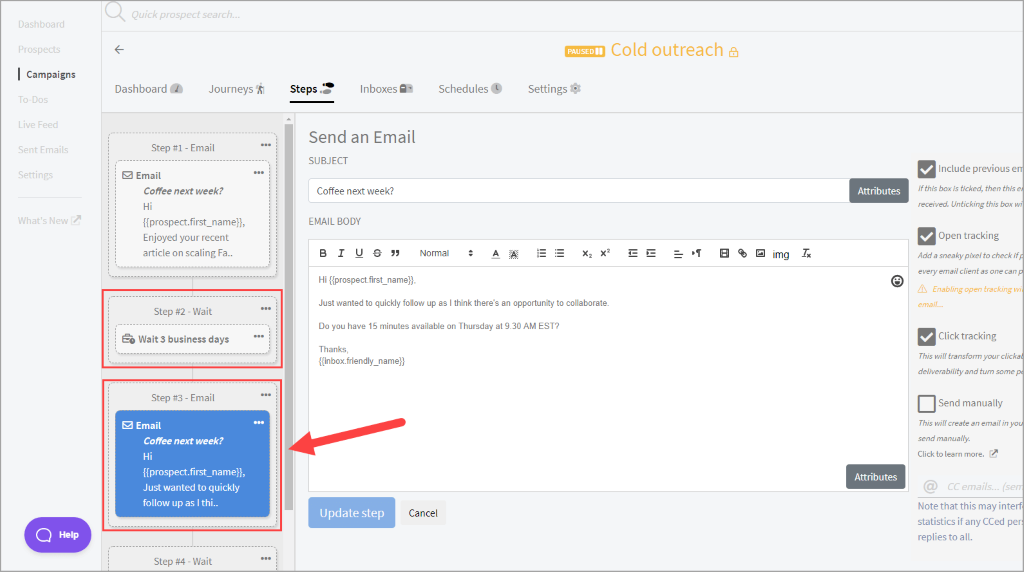1024x572 pixels.
Task: Apply italic formatting in editor toolbar
Action: click(341, 254)
